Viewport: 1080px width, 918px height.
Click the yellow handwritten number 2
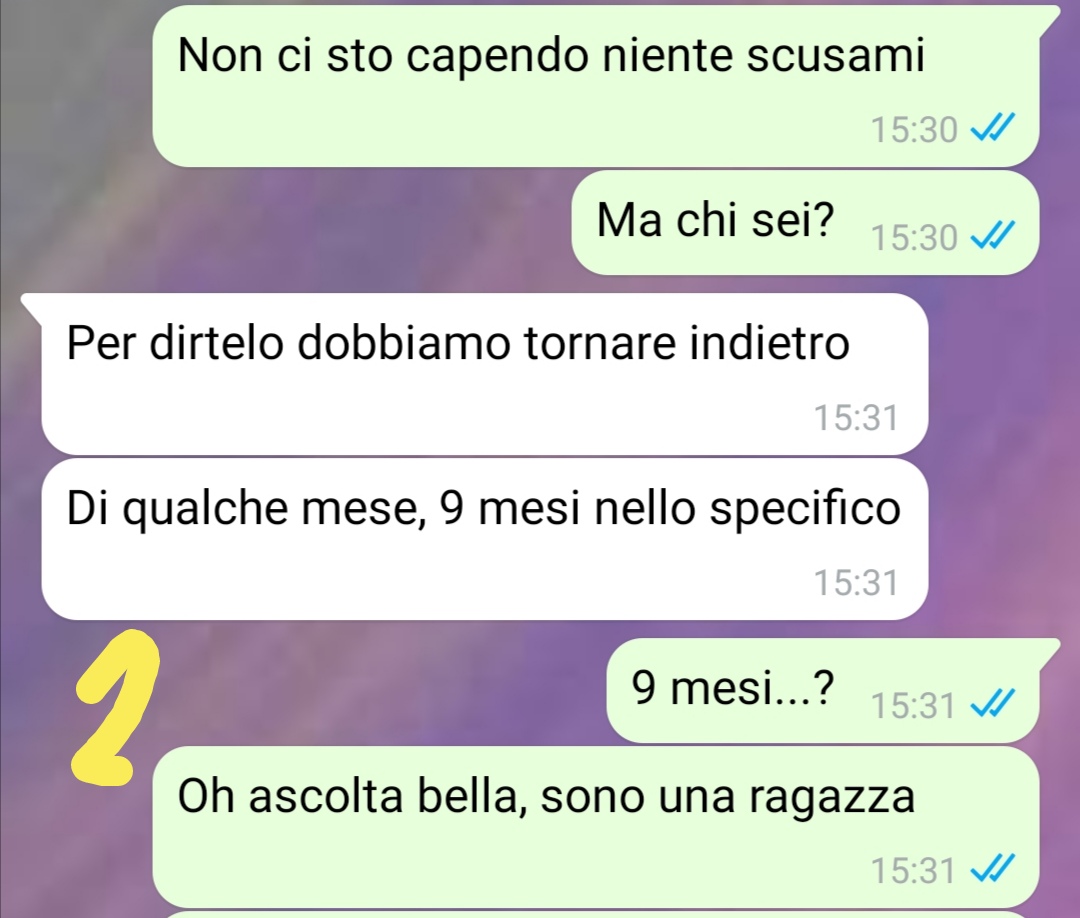[116, 708]
